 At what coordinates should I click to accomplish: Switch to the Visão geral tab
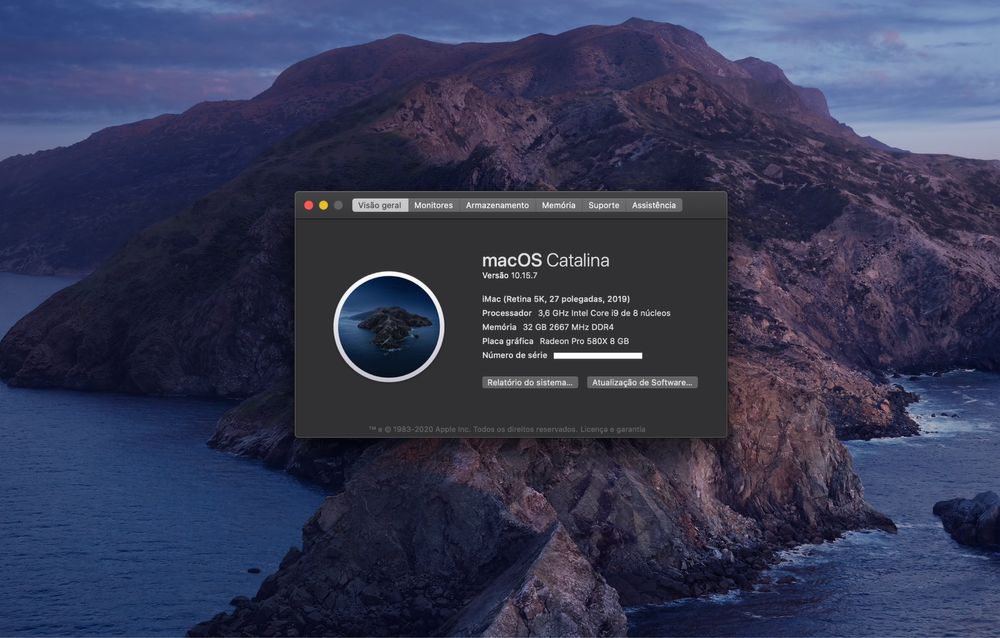click(380, 205)
